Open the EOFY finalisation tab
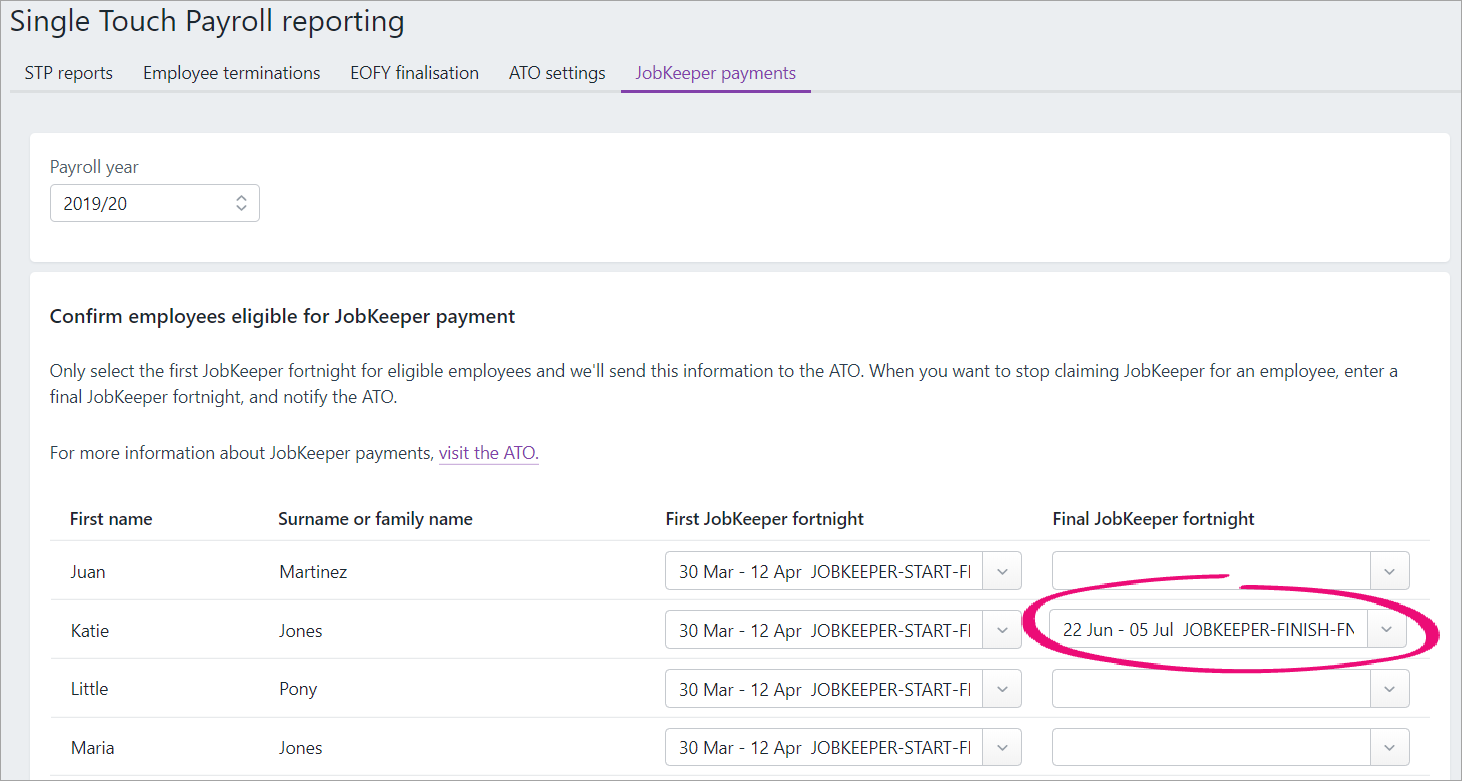This screenshot has height=781, width=1462. (414, 73)
